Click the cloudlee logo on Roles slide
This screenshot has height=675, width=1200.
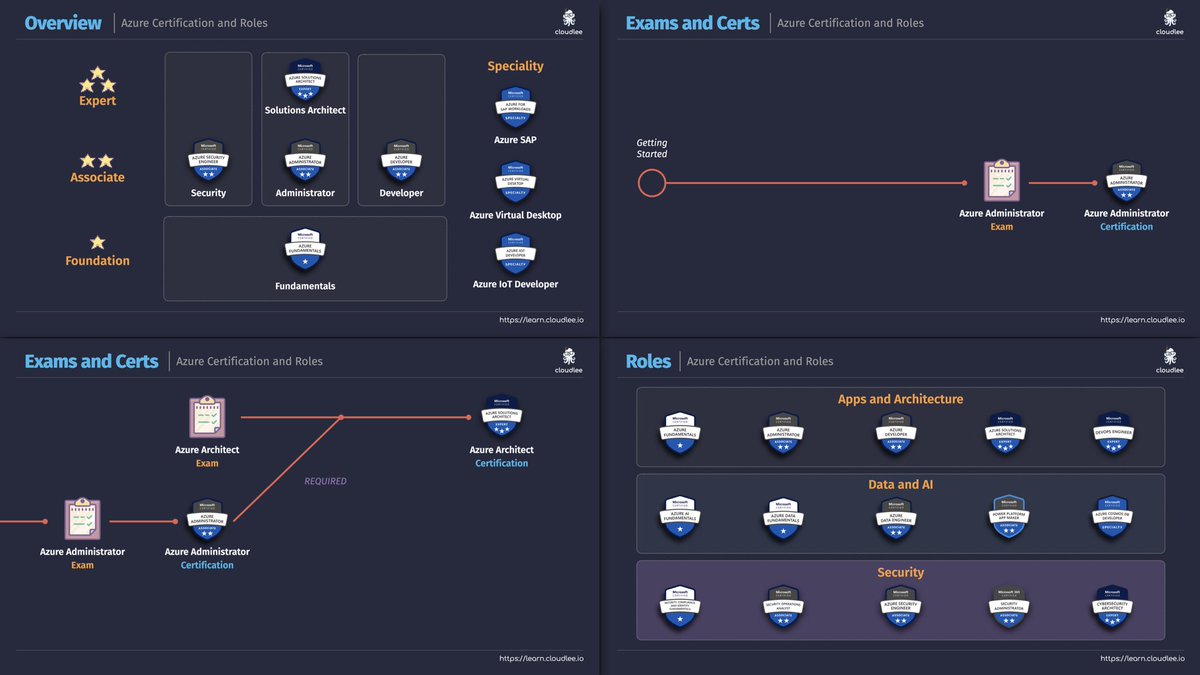pyautogui.click(x=1168, y=362)
